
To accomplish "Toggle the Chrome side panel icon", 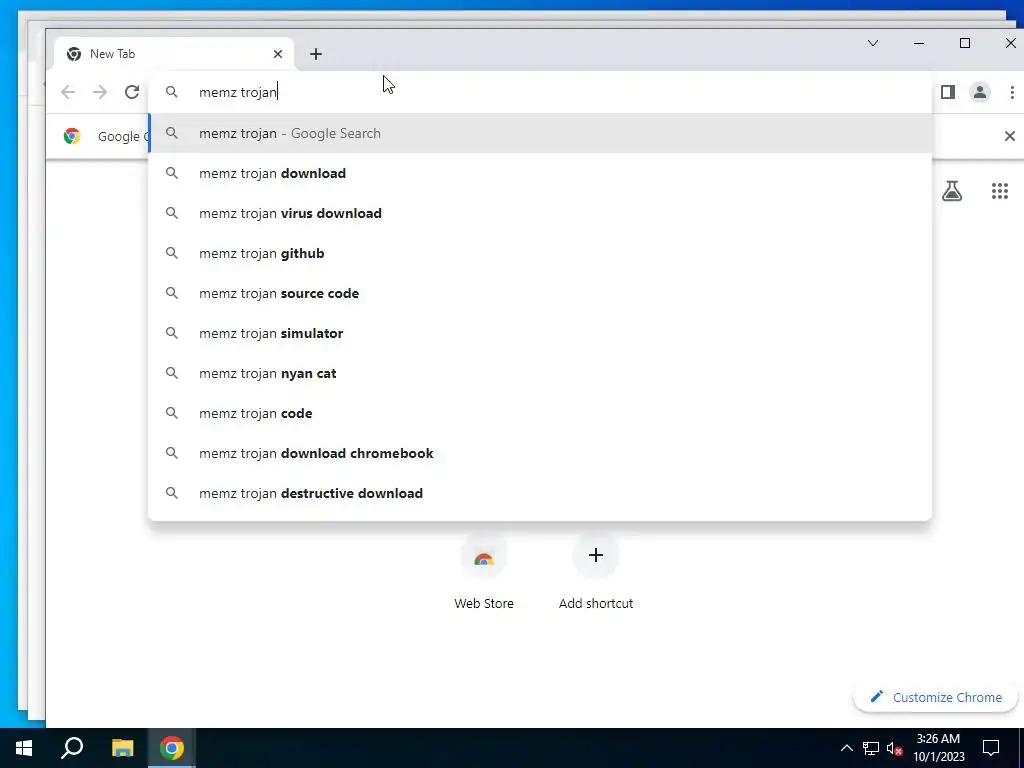I will coord(948,92).
